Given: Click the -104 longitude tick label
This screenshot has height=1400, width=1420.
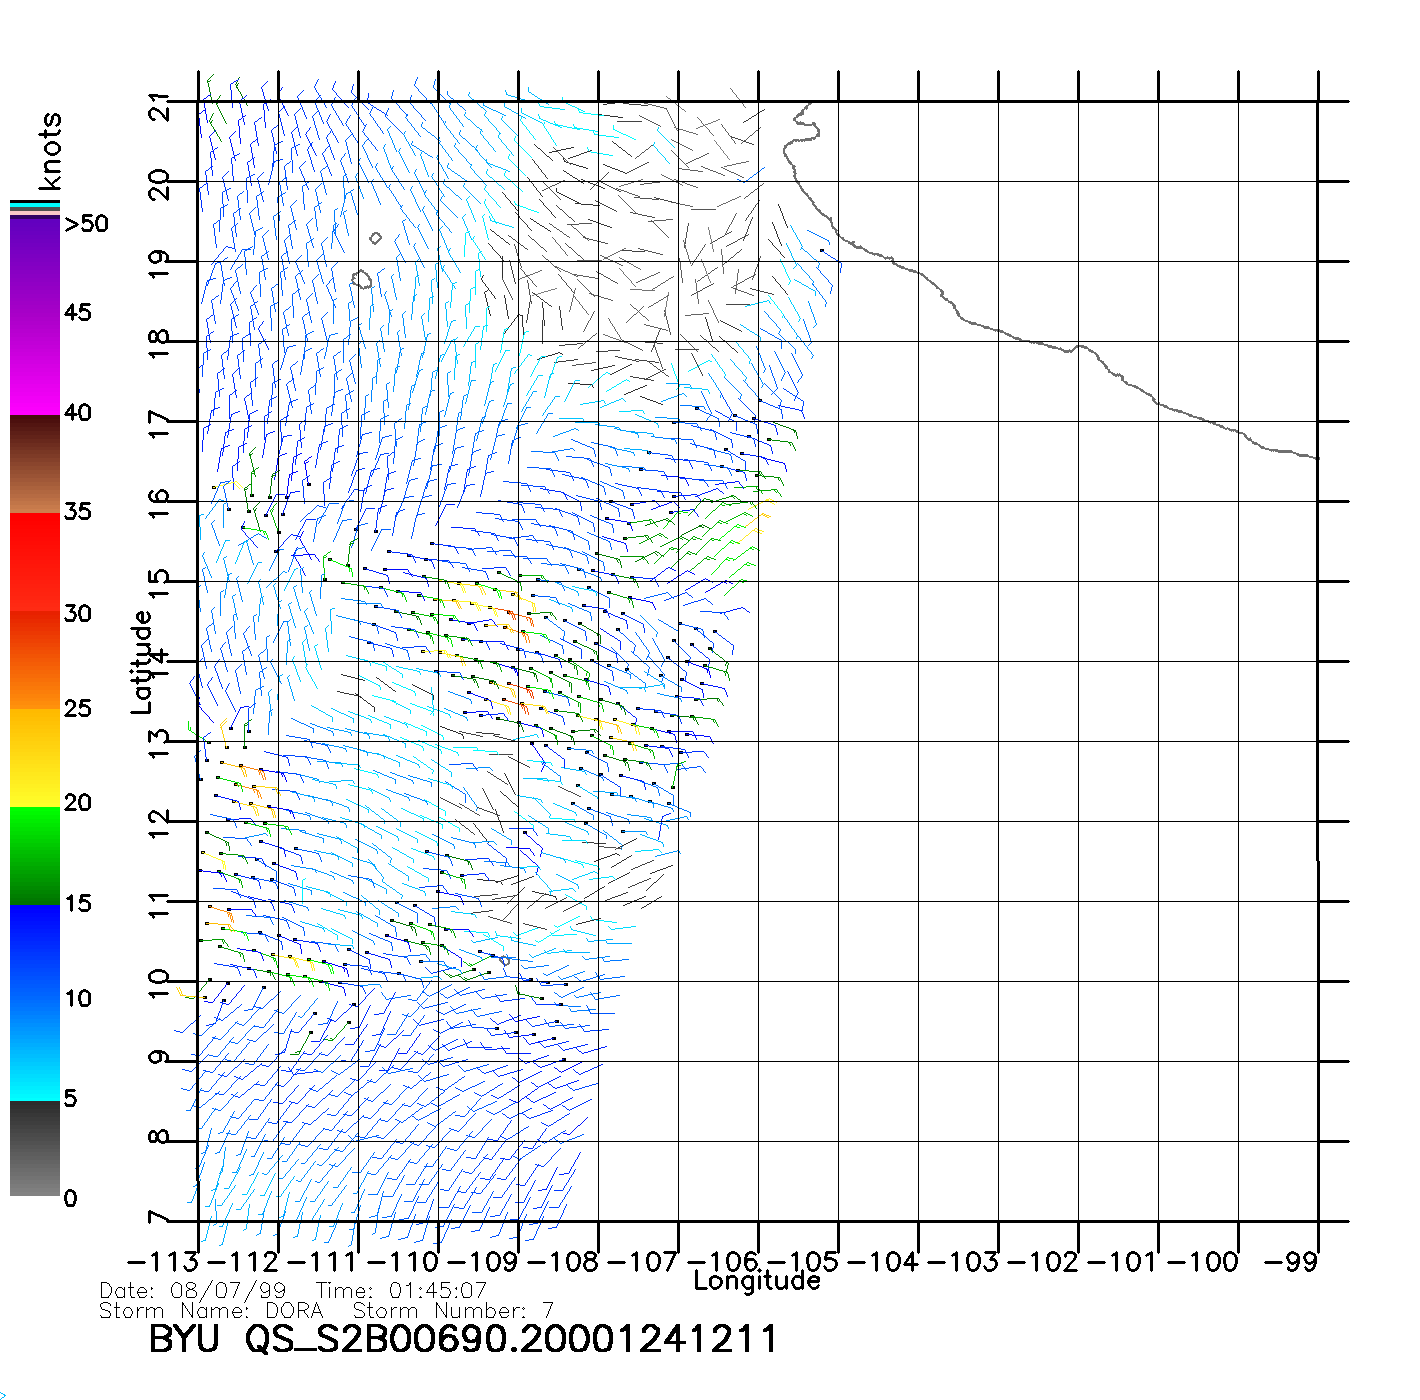Looking at the screenshot, I should coord(883,1261).
